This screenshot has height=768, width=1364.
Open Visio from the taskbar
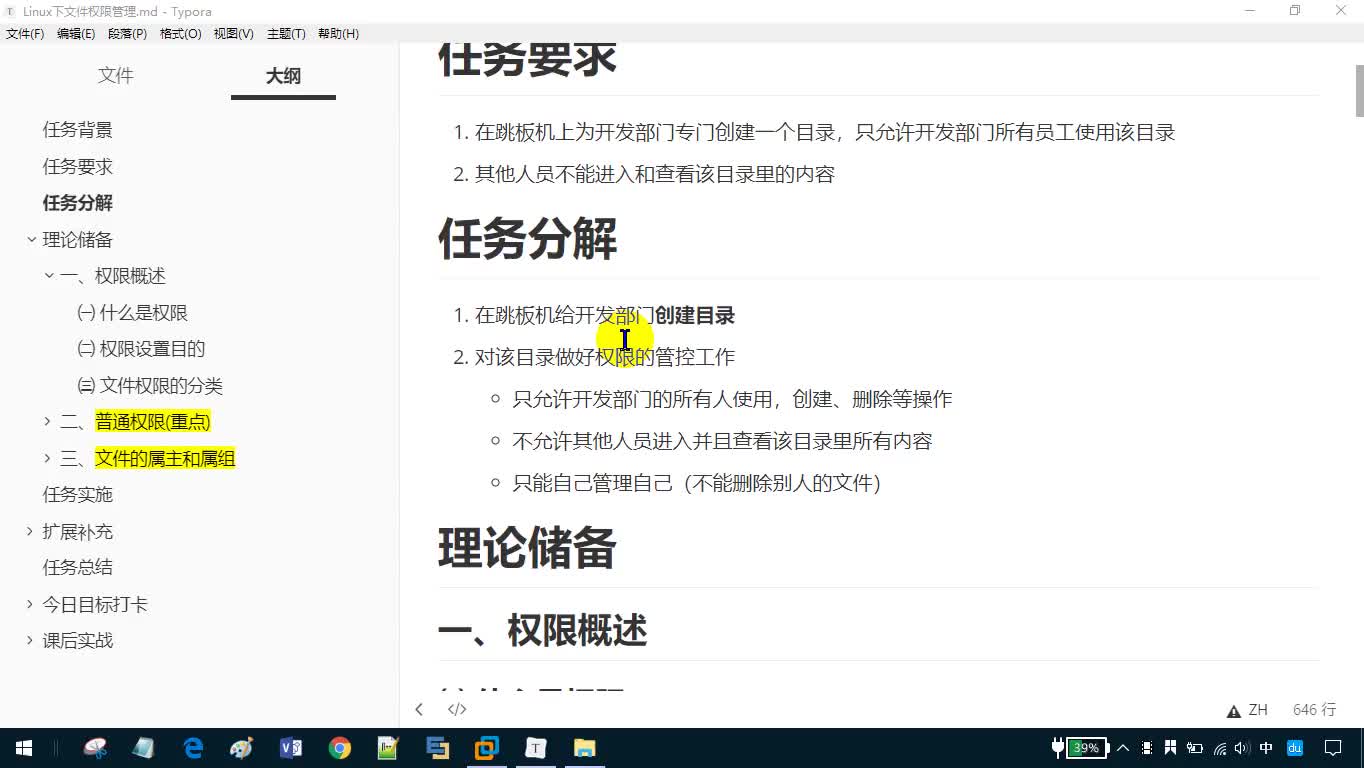291,748
